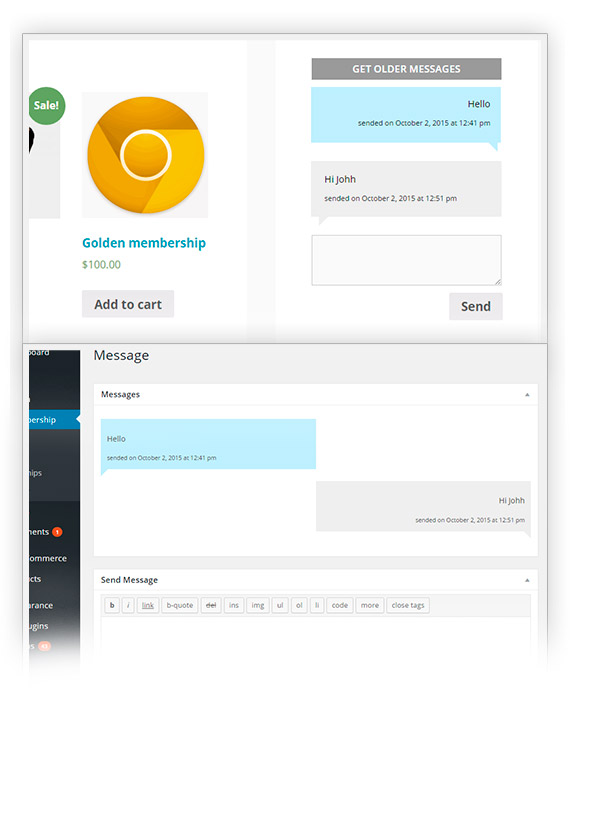Viewport: 602px width, 840px height.
Task: Add Golden membership to cart
Action: point(127,304)
